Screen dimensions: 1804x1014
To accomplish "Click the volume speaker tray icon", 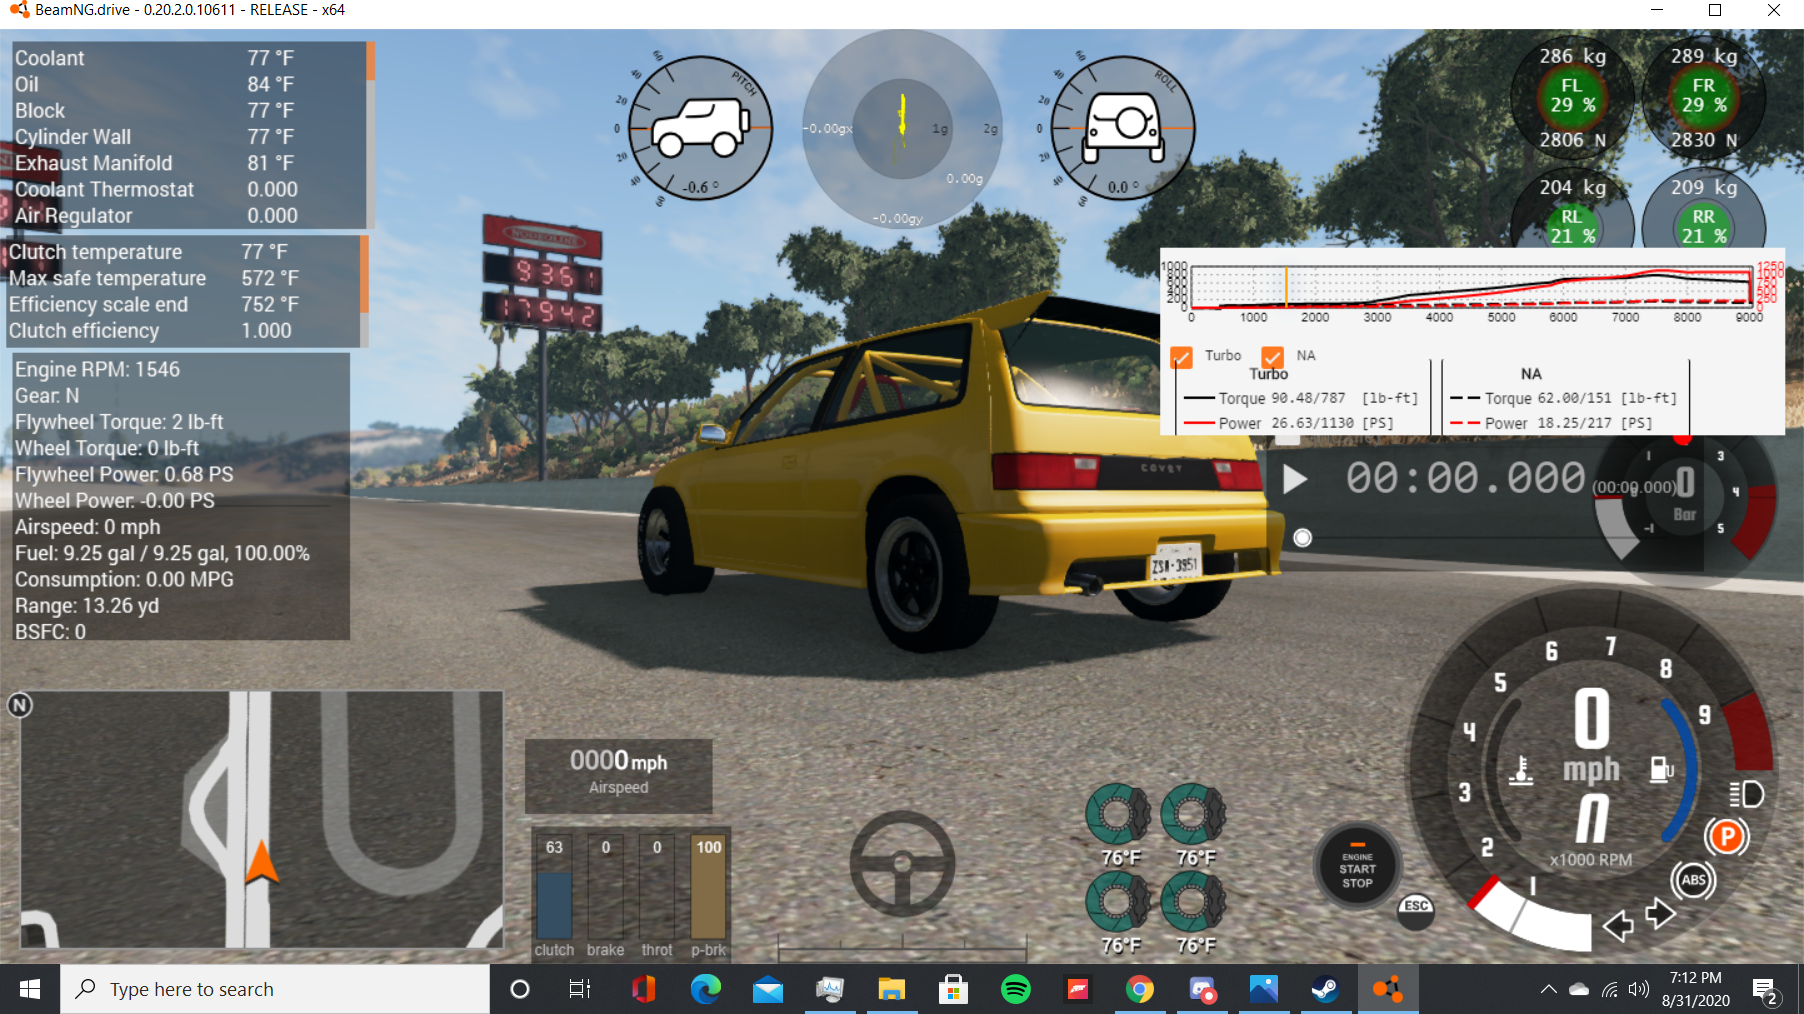I will pos(1638,989).
